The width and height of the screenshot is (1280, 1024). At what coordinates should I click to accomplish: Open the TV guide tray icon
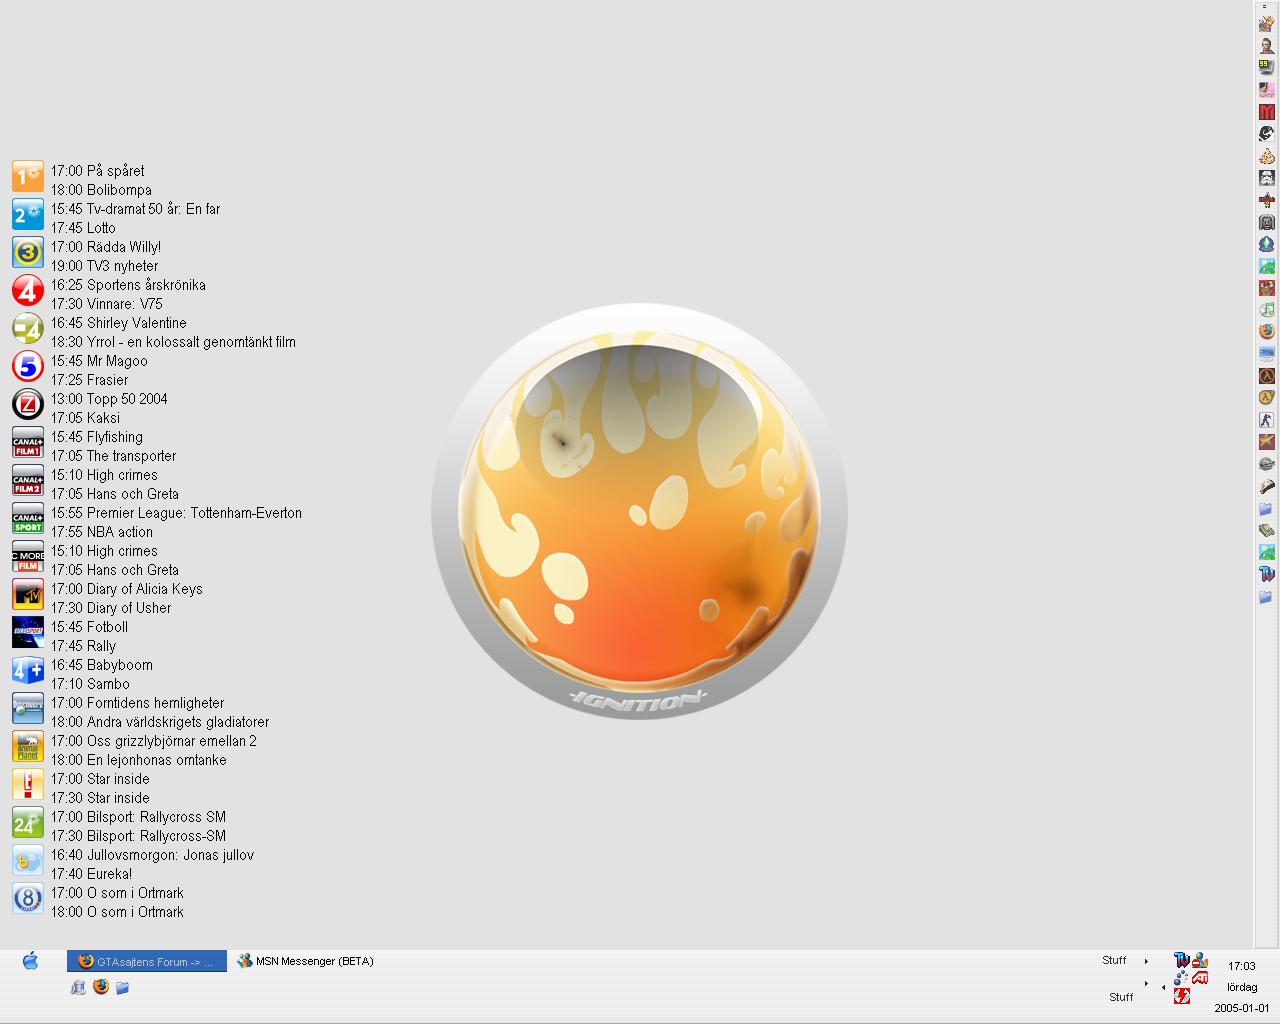(x=1182, y=960)
